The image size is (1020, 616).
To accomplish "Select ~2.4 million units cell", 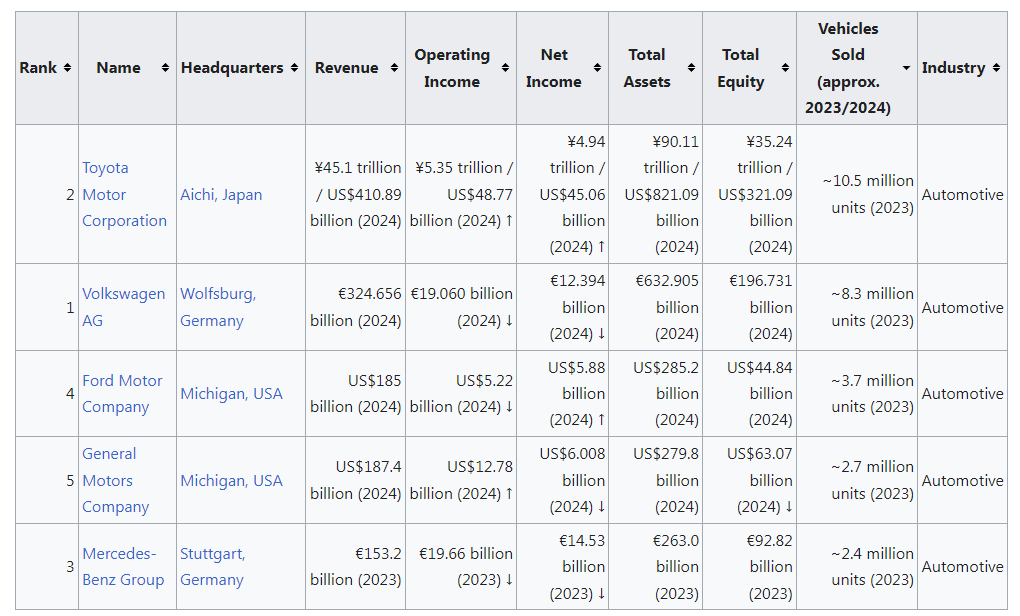I will point(857,567).
